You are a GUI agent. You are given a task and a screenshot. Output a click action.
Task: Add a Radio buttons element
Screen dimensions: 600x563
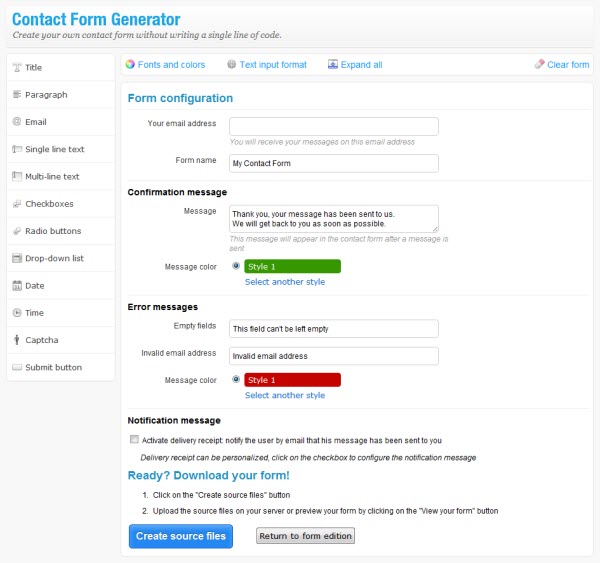point(61,231)
